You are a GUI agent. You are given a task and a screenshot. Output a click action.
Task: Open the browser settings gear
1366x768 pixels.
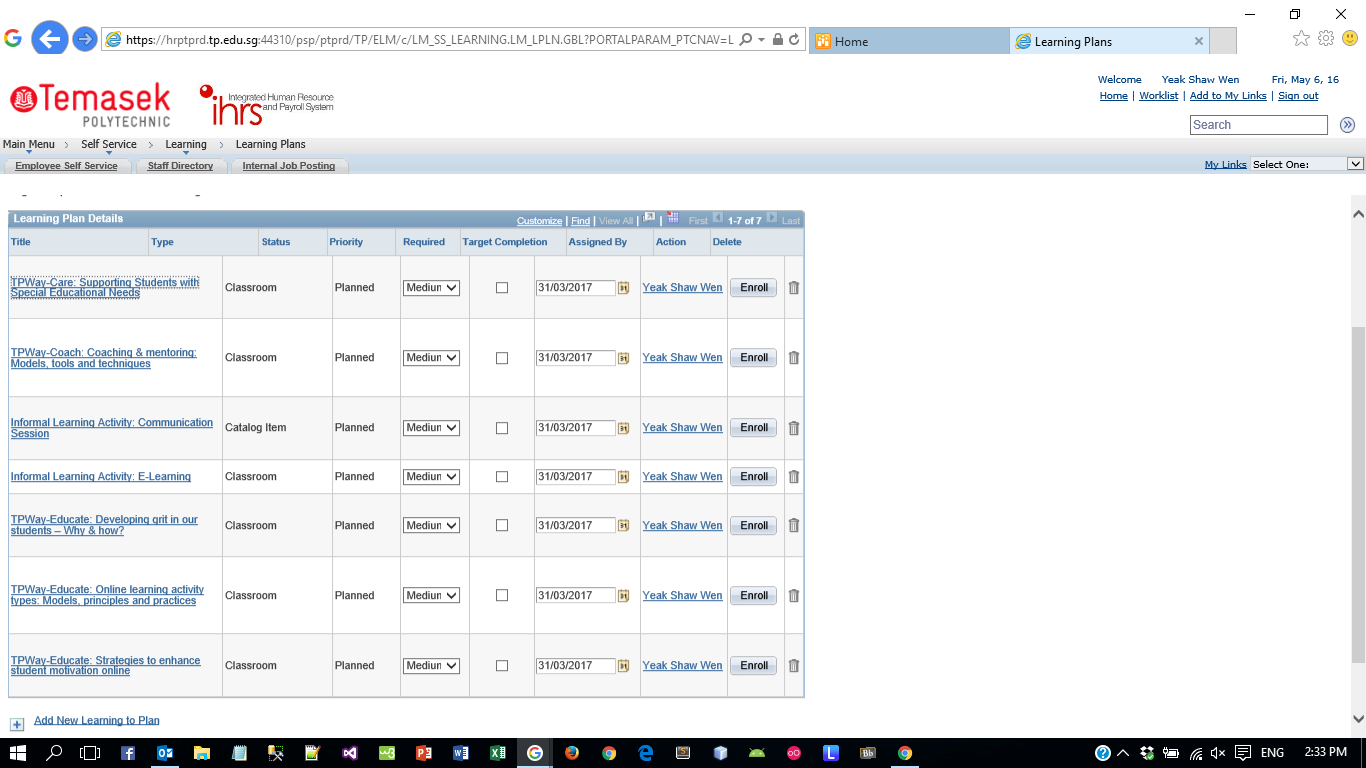1326,38
